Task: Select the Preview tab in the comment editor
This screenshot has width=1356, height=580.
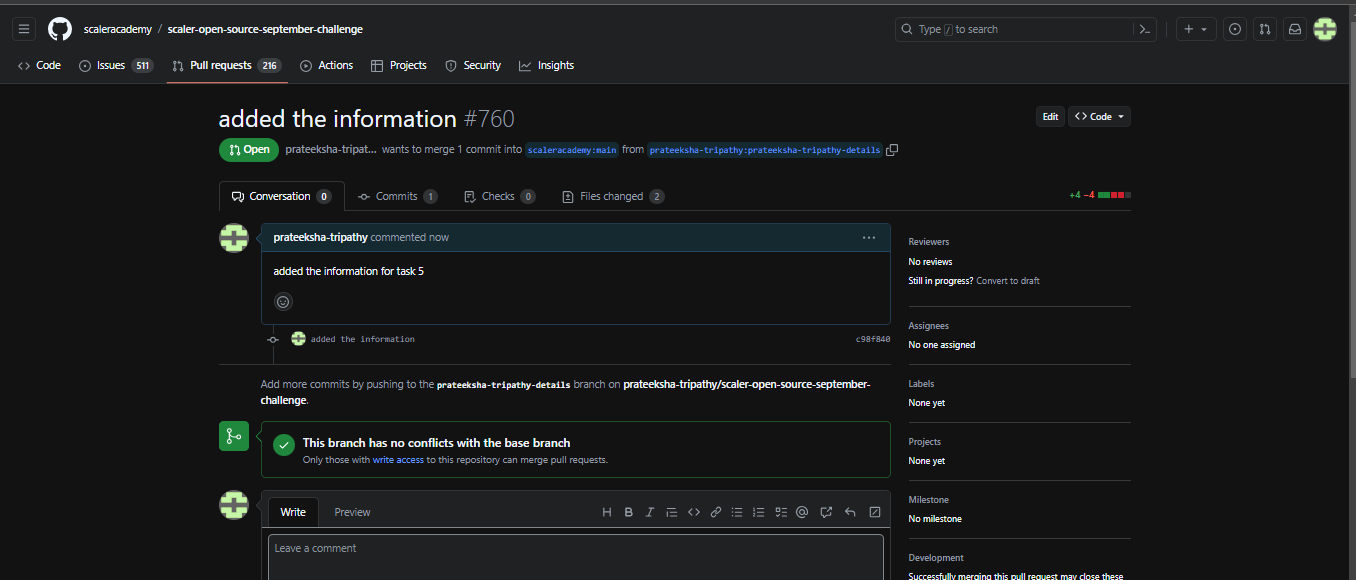Action: 352,511
